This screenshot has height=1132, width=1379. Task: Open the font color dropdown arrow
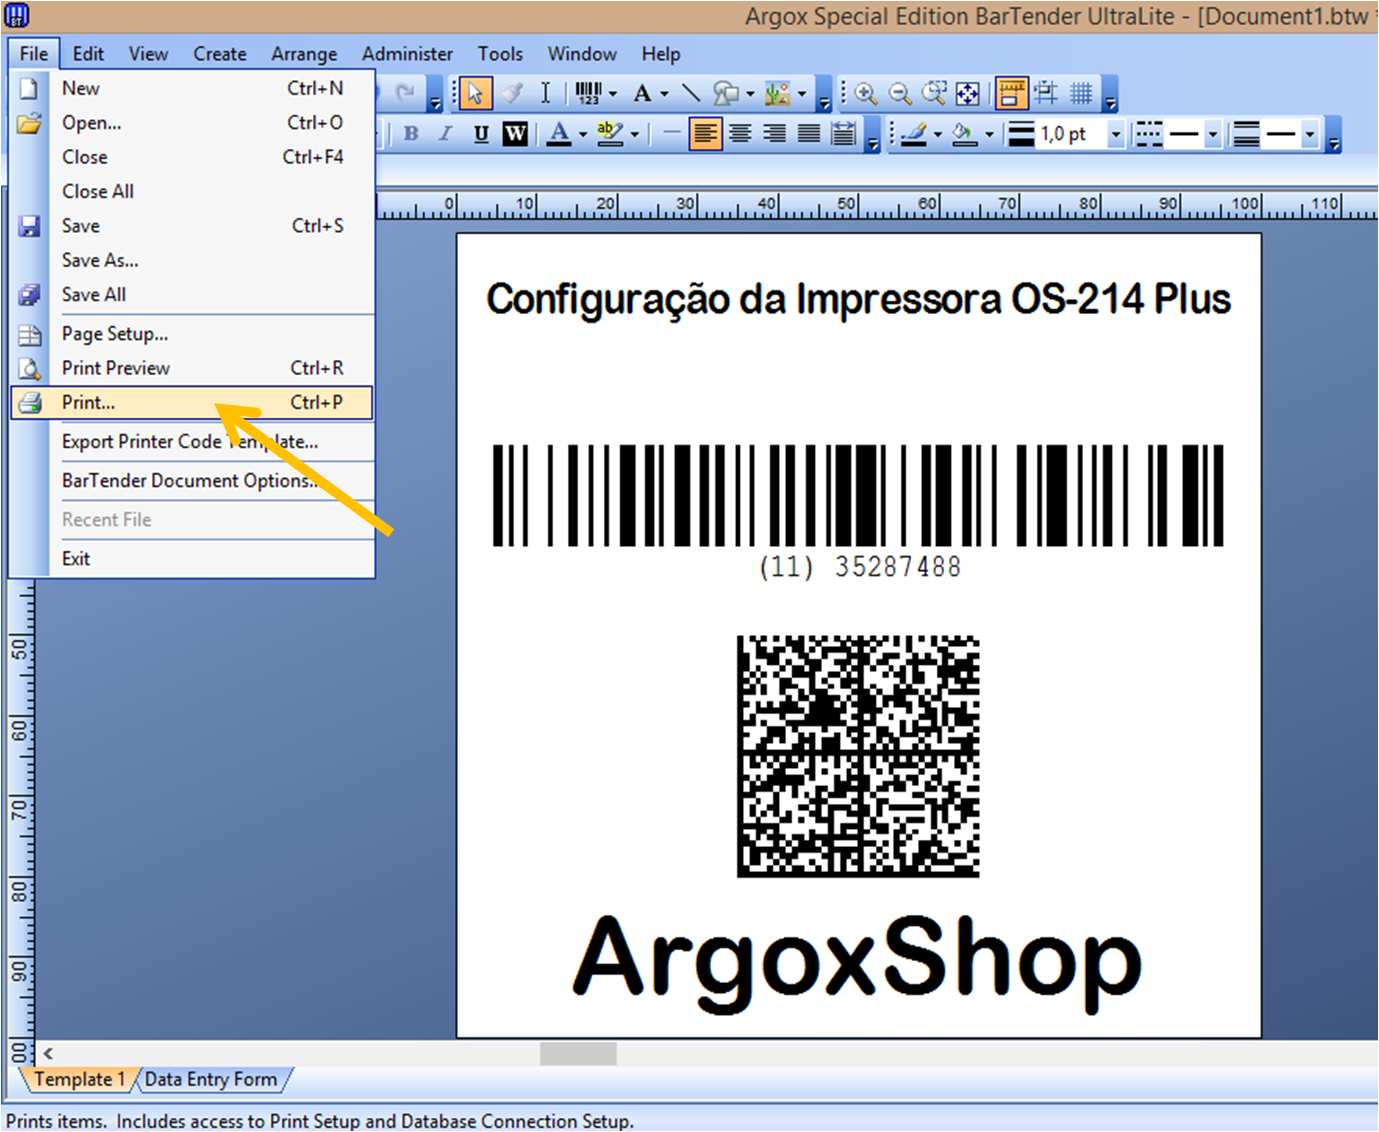tap(583, 135)
